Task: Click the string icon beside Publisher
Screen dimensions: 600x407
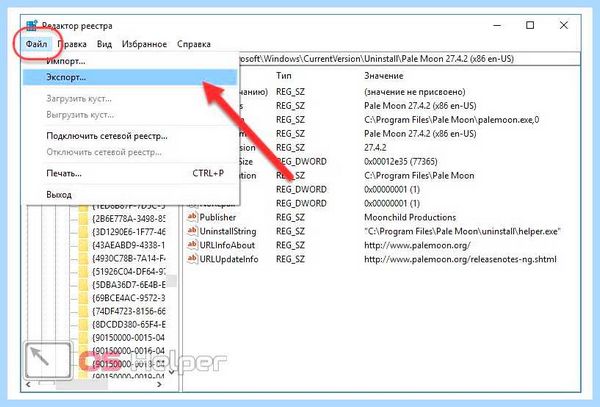Action: point(192,217)
